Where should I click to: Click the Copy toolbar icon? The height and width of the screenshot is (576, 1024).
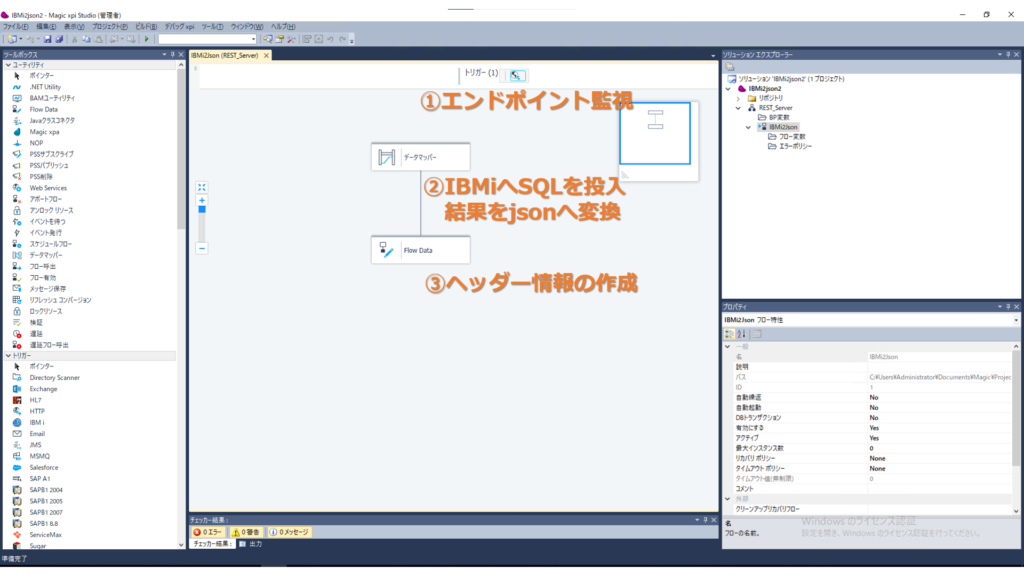click(x=86, y=39)
